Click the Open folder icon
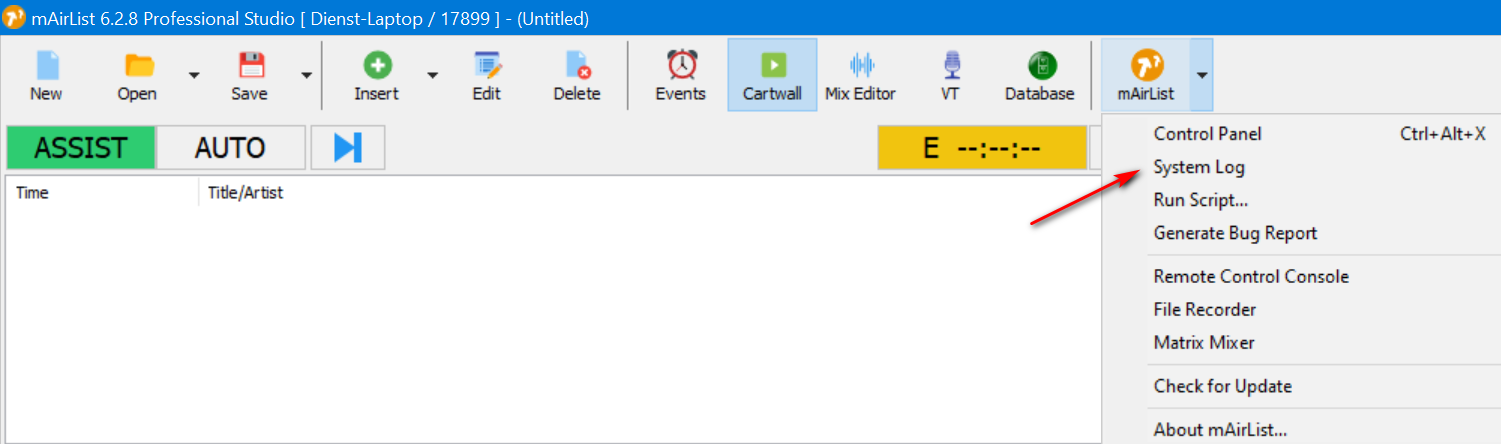Screen dimensions: 1501x444 pyautogui.click(x=138, y=66)
